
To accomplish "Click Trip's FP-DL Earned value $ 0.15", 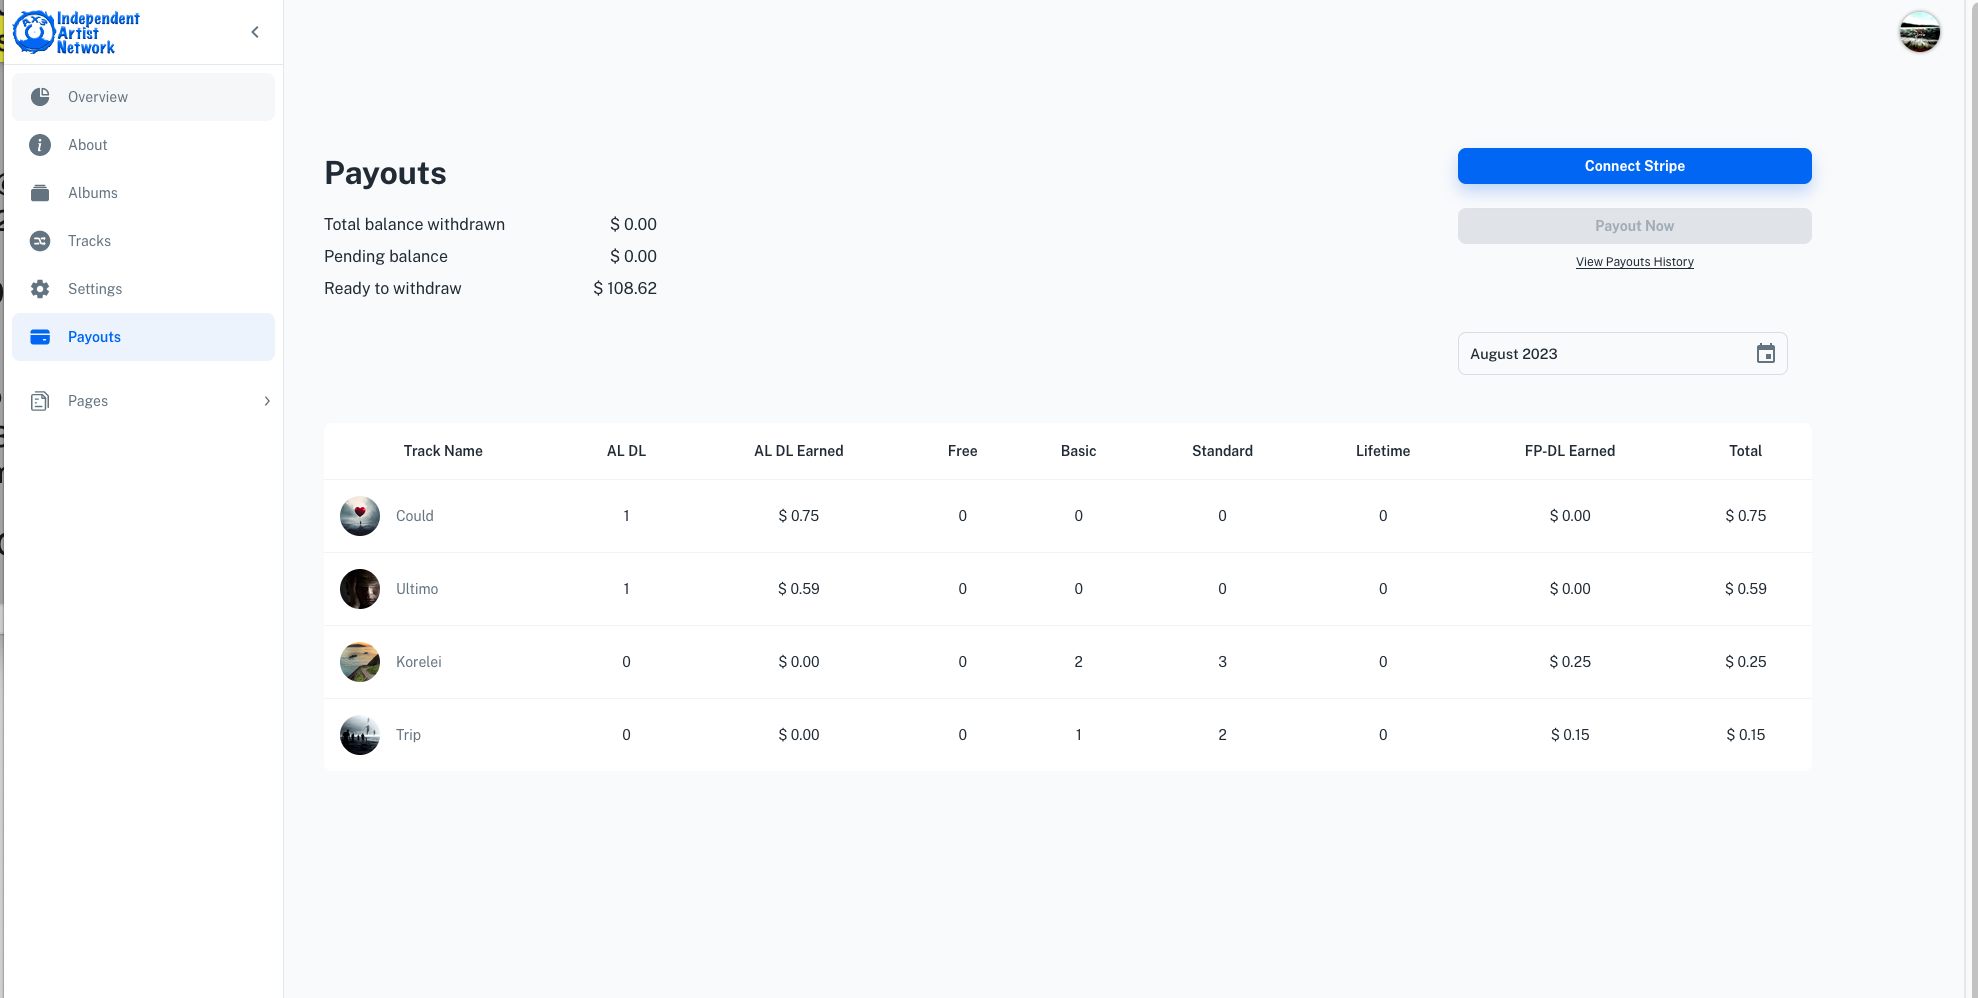I will tap(1569, 735).
